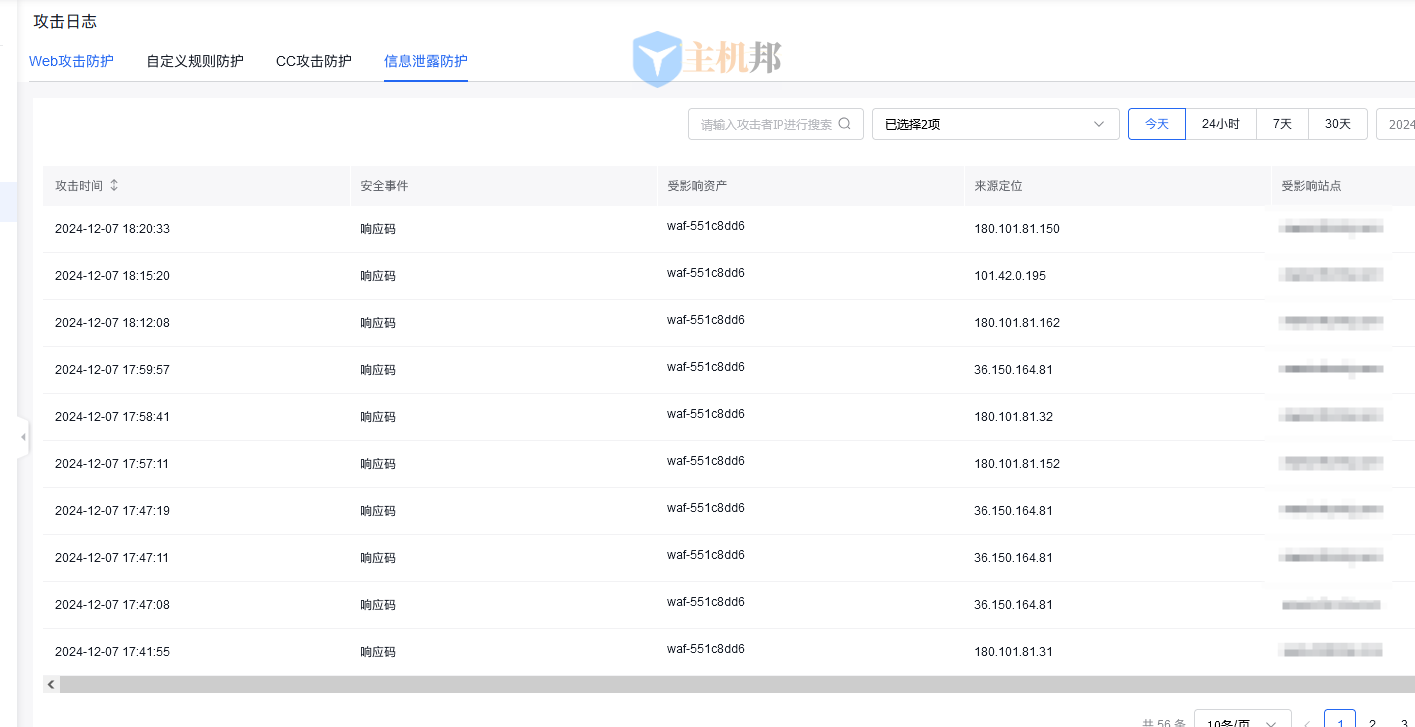Select row timestamp 2024-12-07 18:12:08

(112, 323)
